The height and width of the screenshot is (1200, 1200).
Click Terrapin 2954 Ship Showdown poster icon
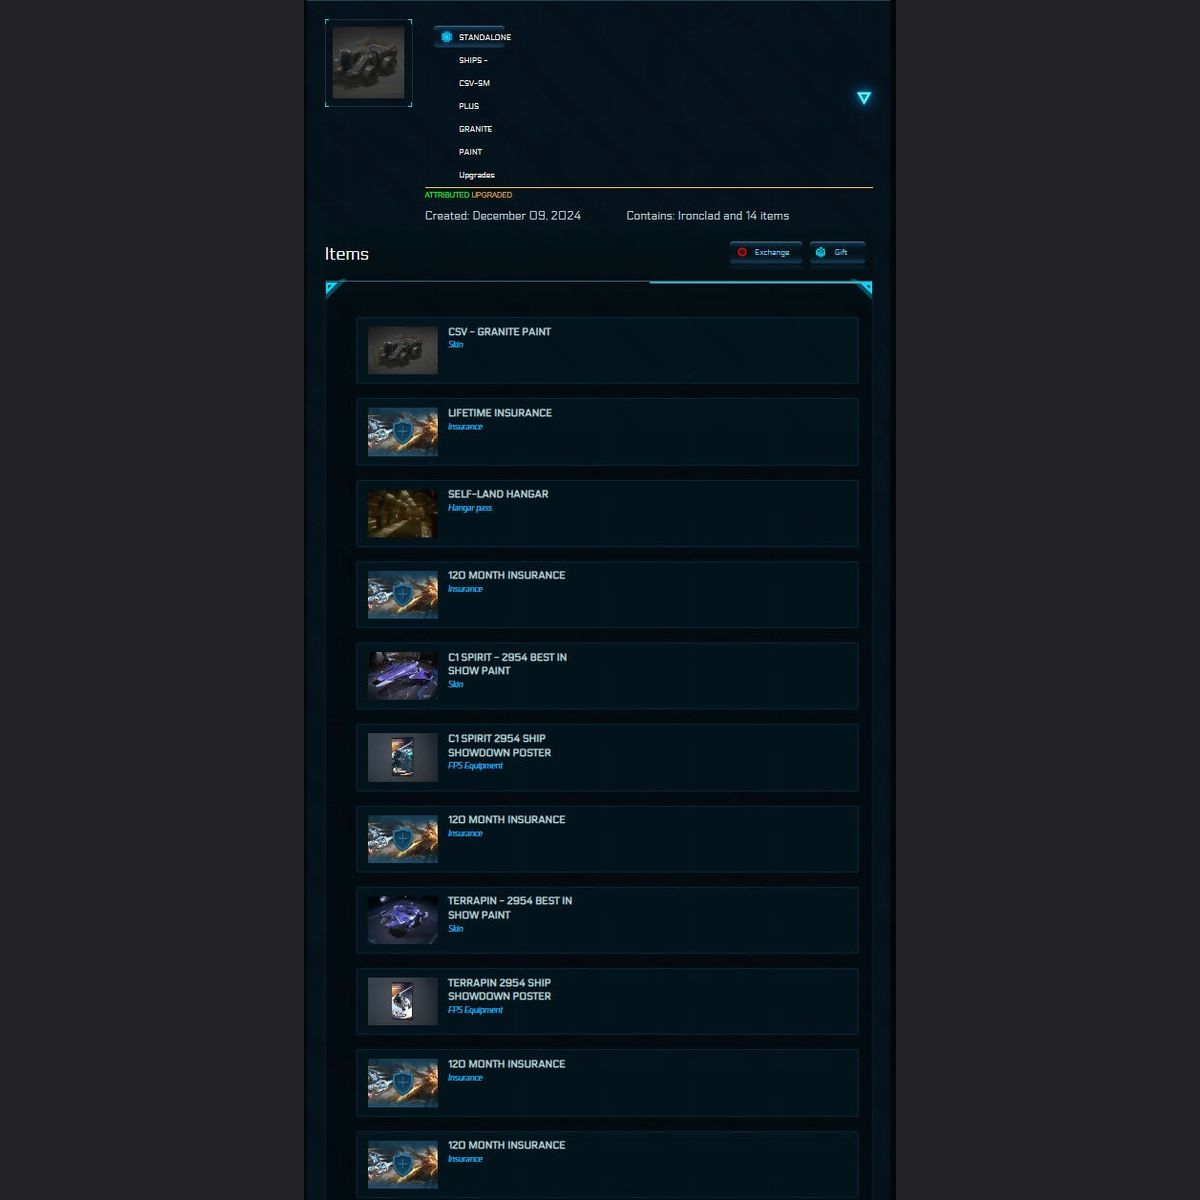pyautogui.click(x=403, y=1002)
